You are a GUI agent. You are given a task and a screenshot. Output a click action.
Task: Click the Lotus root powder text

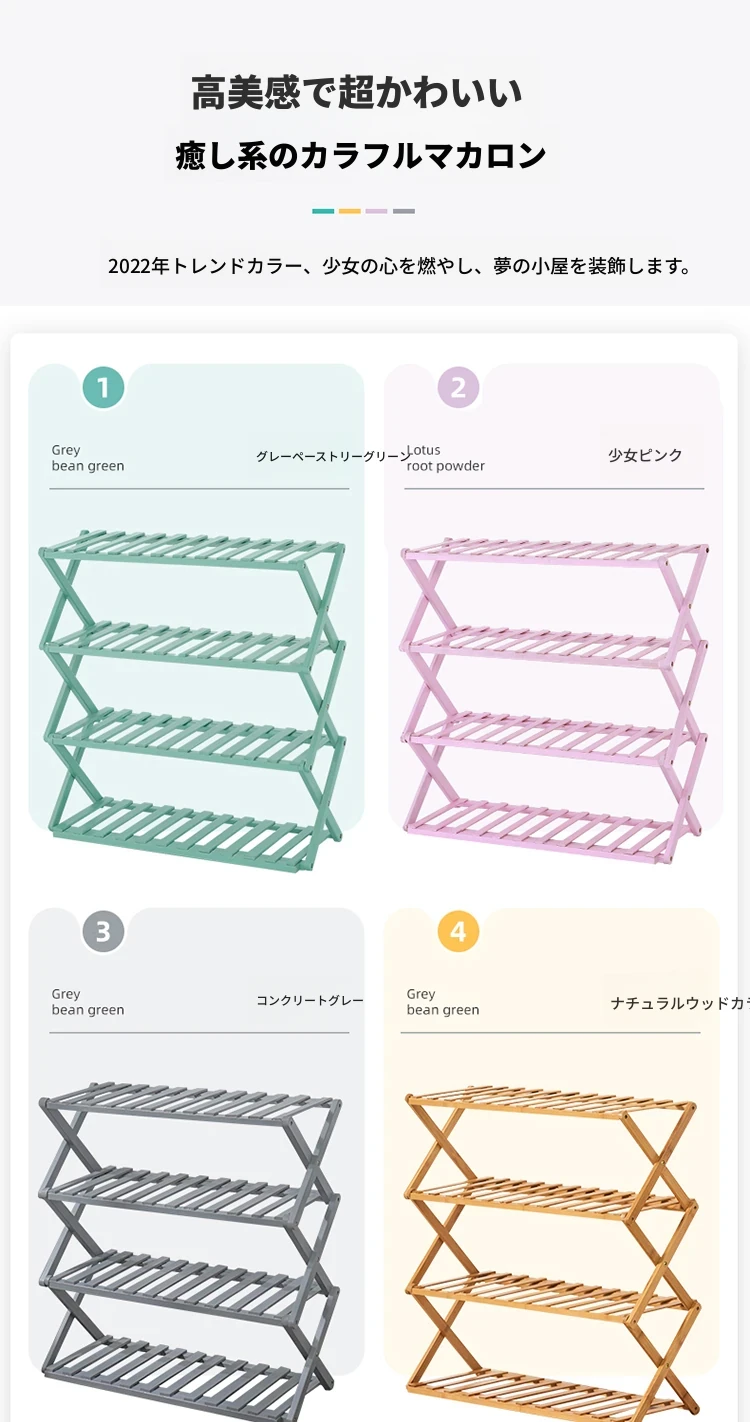pyautogui.click(x=446, y=458)
